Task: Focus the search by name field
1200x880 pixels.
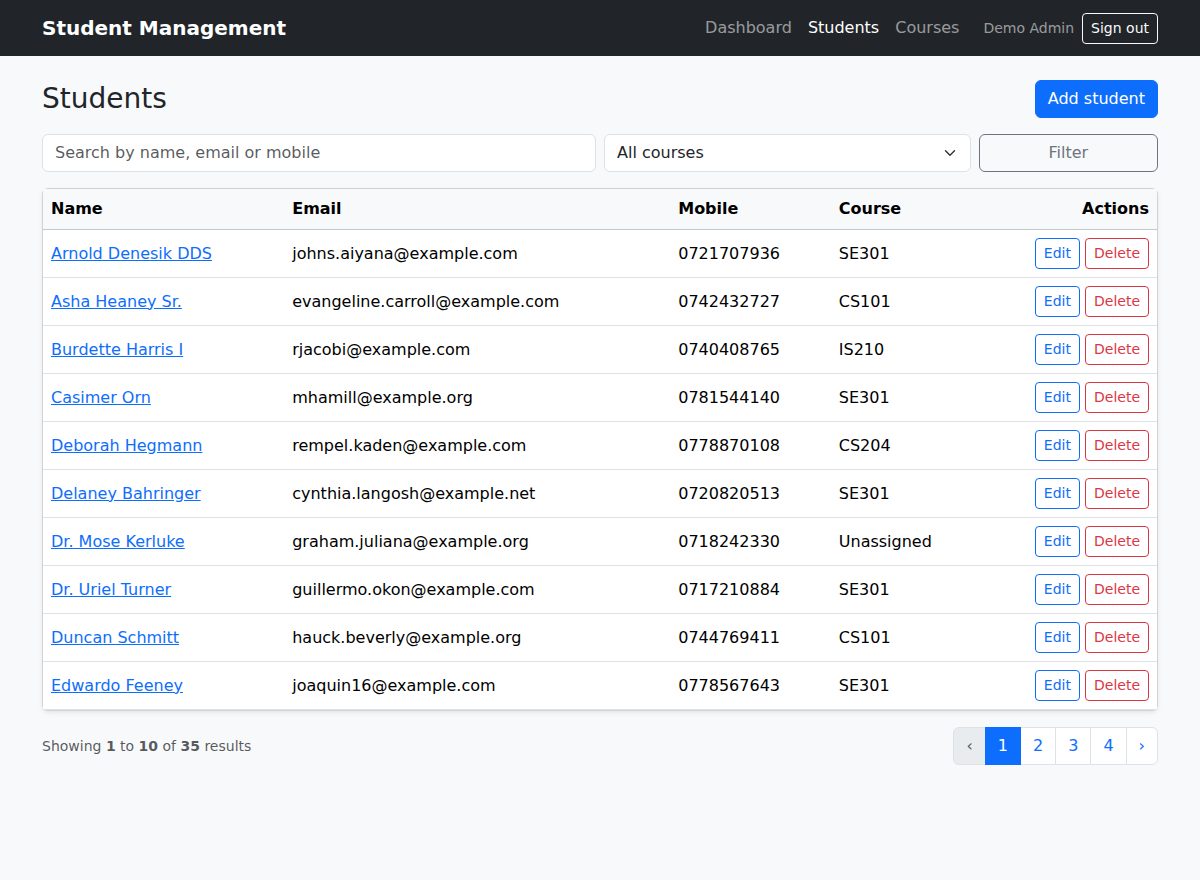Action: pyautogui.click(x=319, y=153)
